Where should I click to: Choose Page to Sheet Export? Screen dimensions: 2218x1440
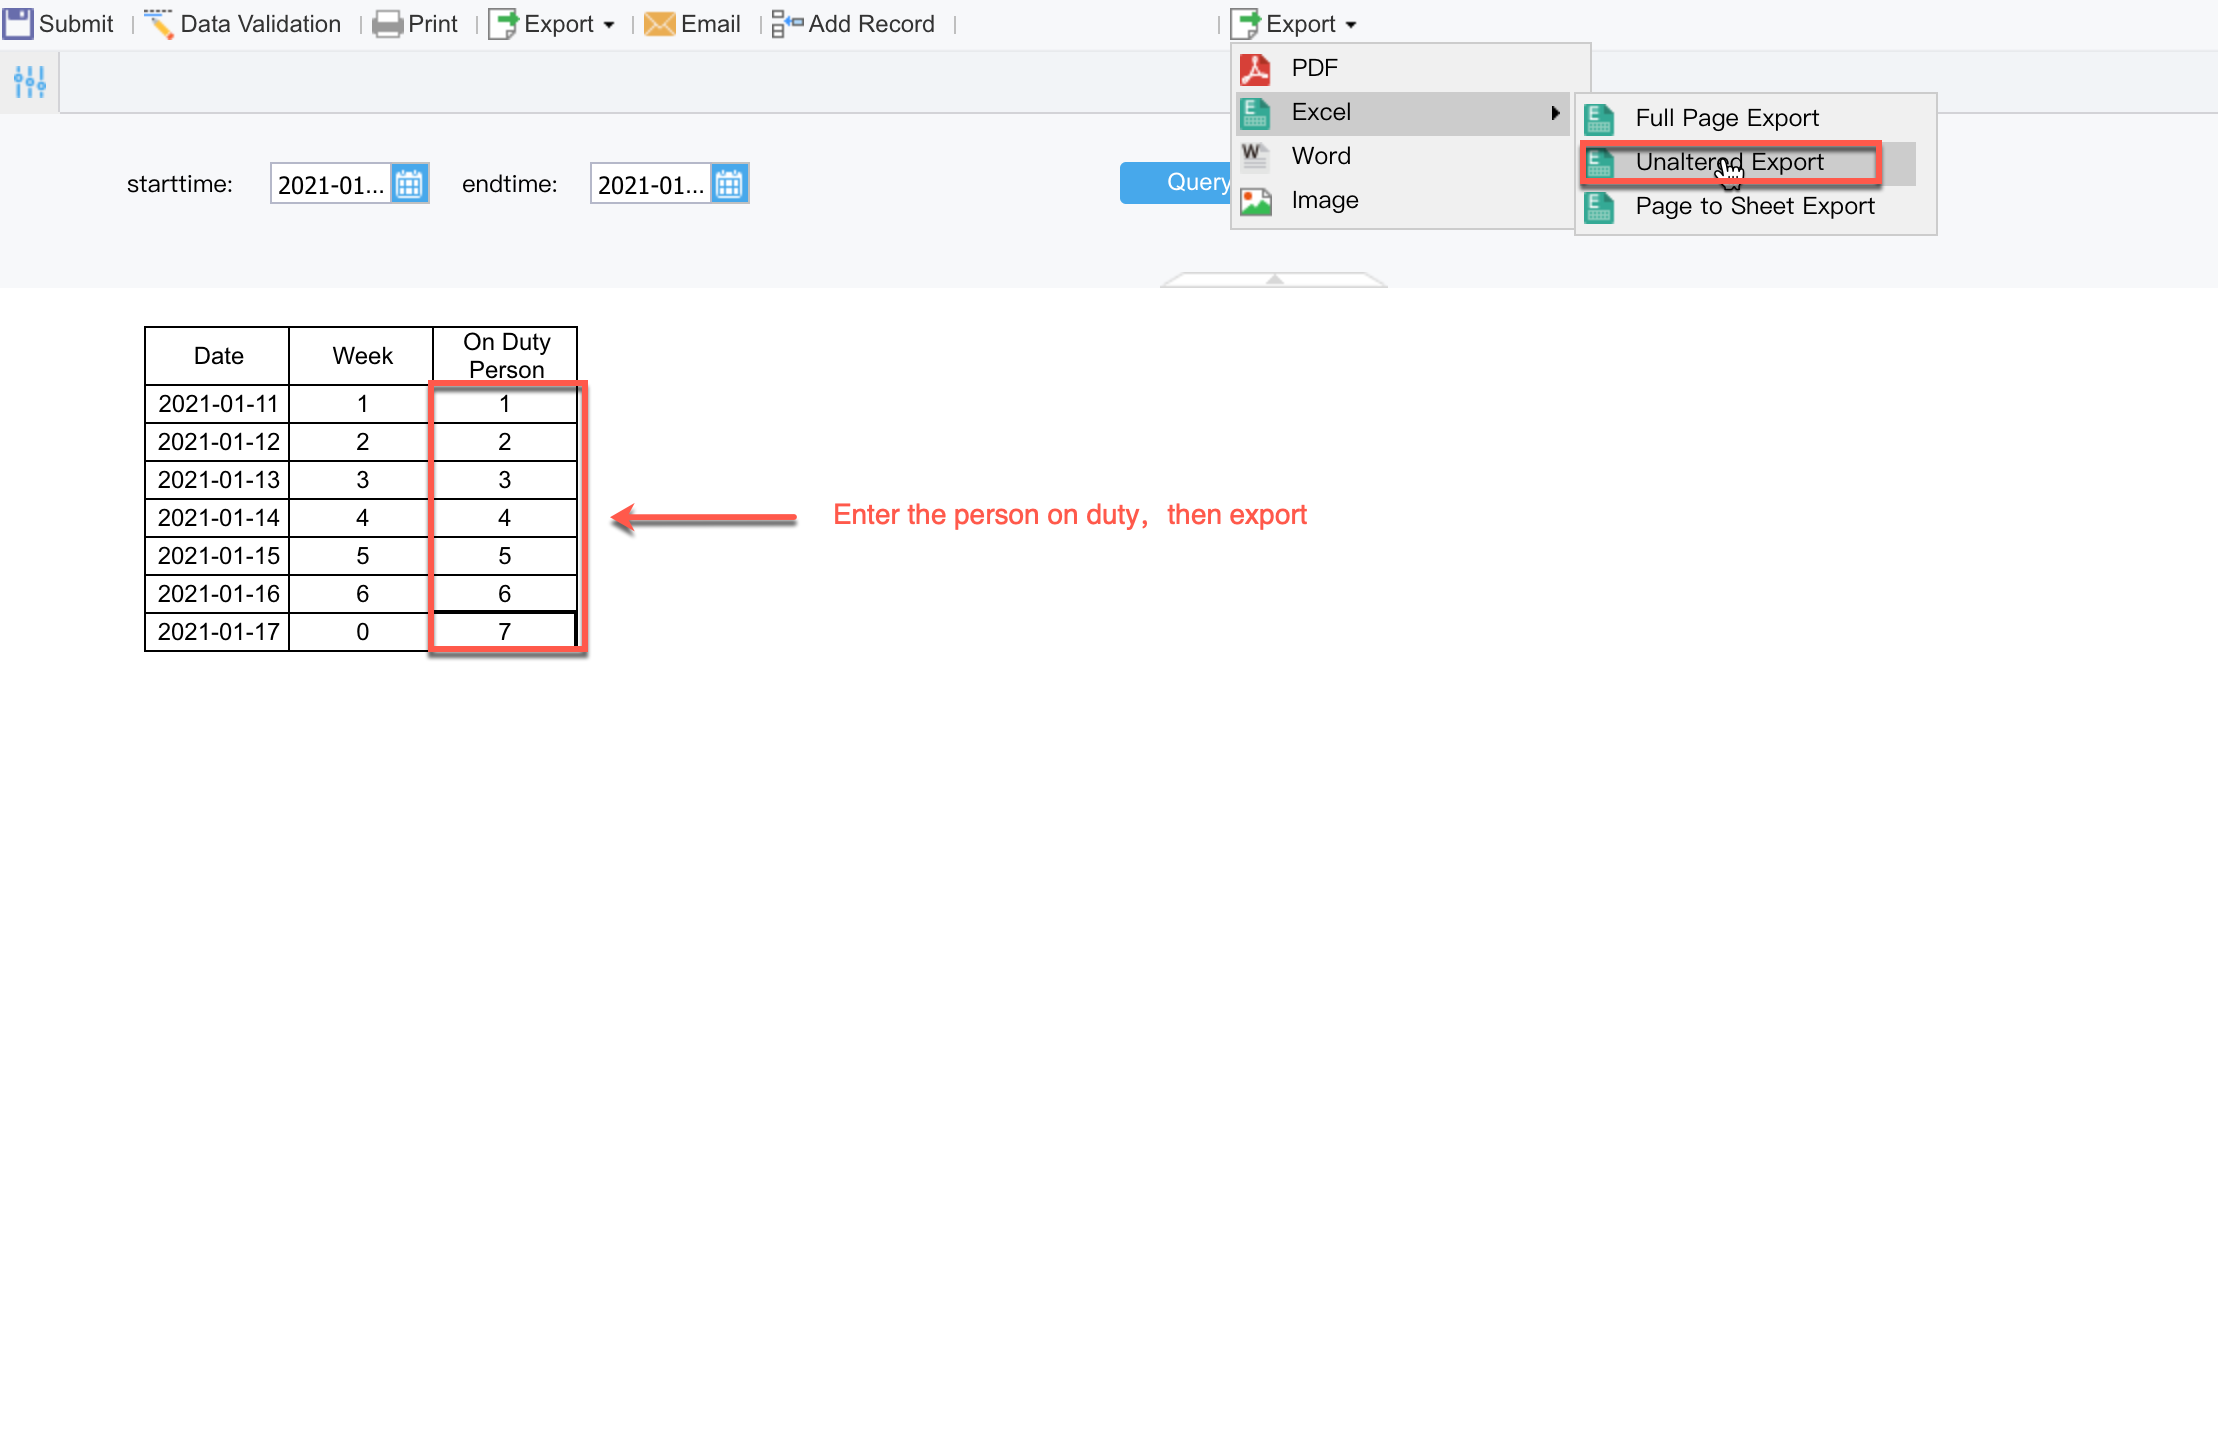pos(1755,206)
